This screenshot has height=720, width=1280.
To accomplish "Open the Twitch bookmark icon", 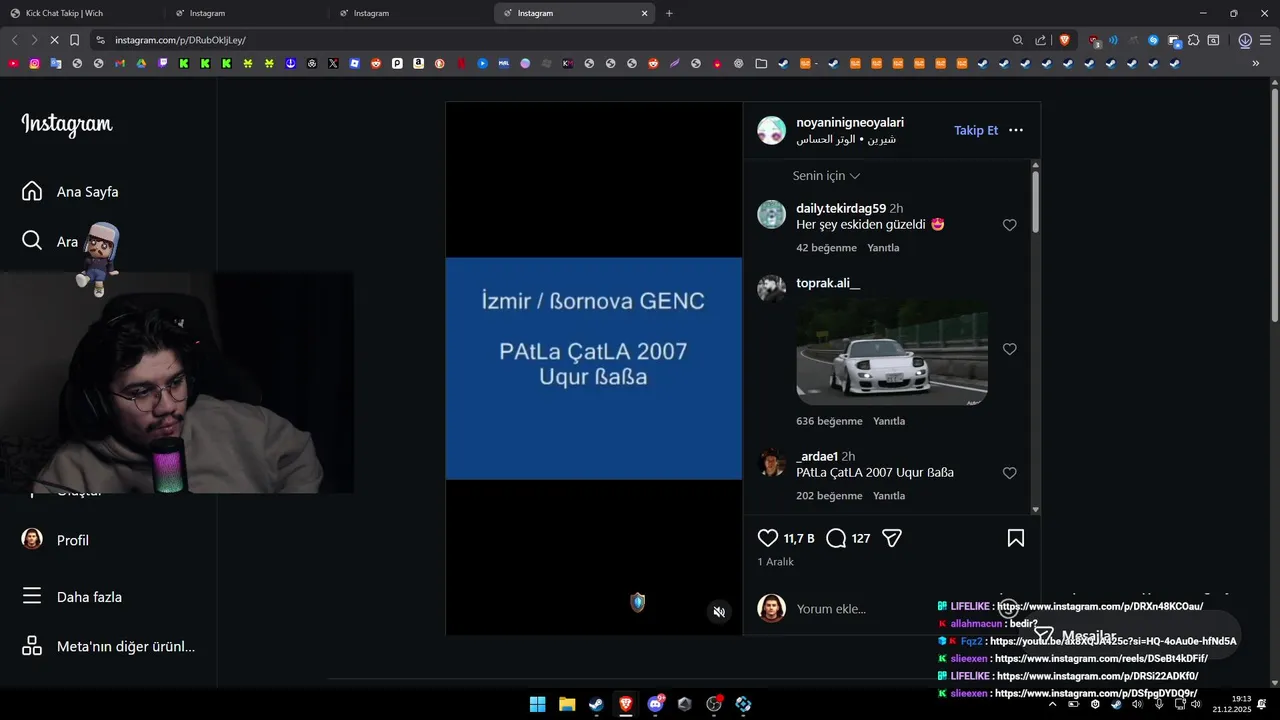I will click(162, 63).
